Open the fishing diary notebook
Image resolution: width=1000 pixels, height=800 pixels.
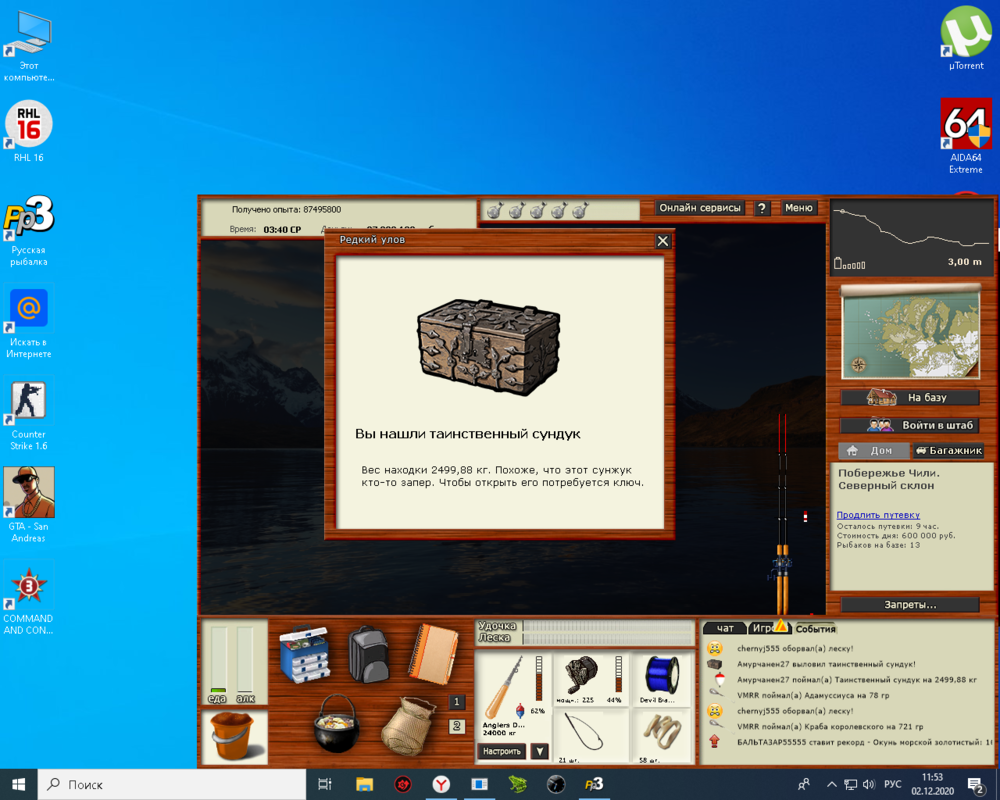[x=432, y=652]
